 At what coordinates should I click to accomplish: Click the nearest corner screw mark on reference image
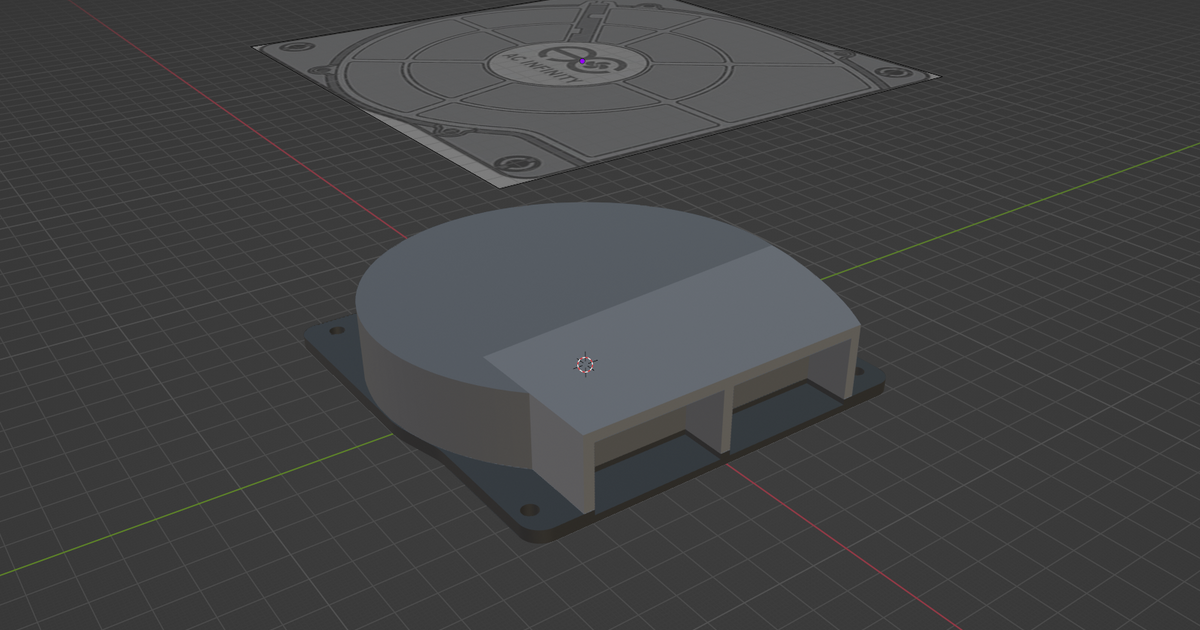[x=511, y=162]
